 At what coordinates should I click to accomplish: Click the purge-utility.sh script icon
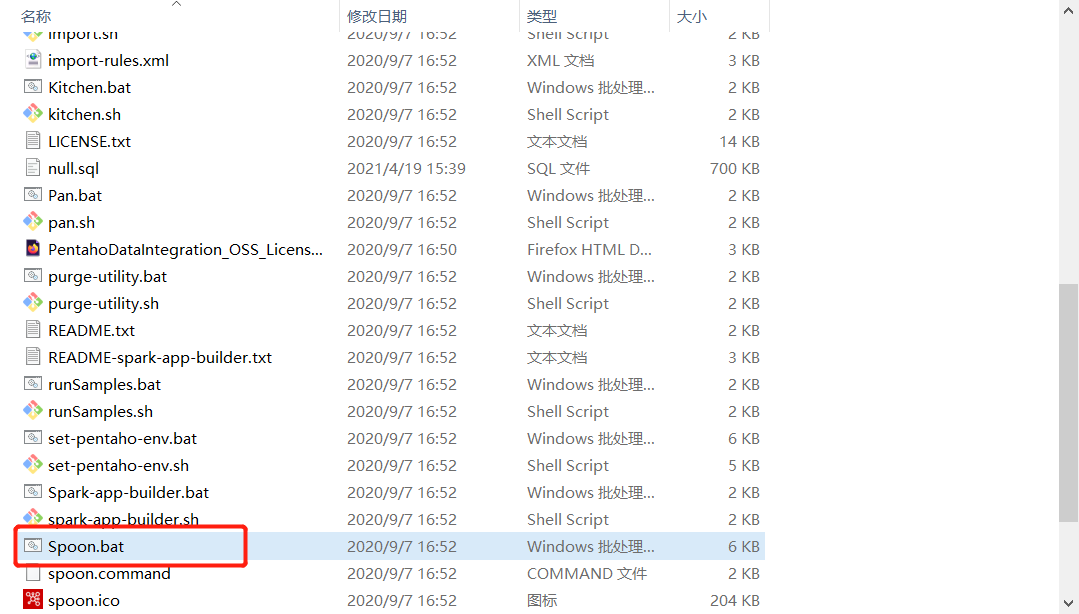pyautogui.click(x=32, y=303)
